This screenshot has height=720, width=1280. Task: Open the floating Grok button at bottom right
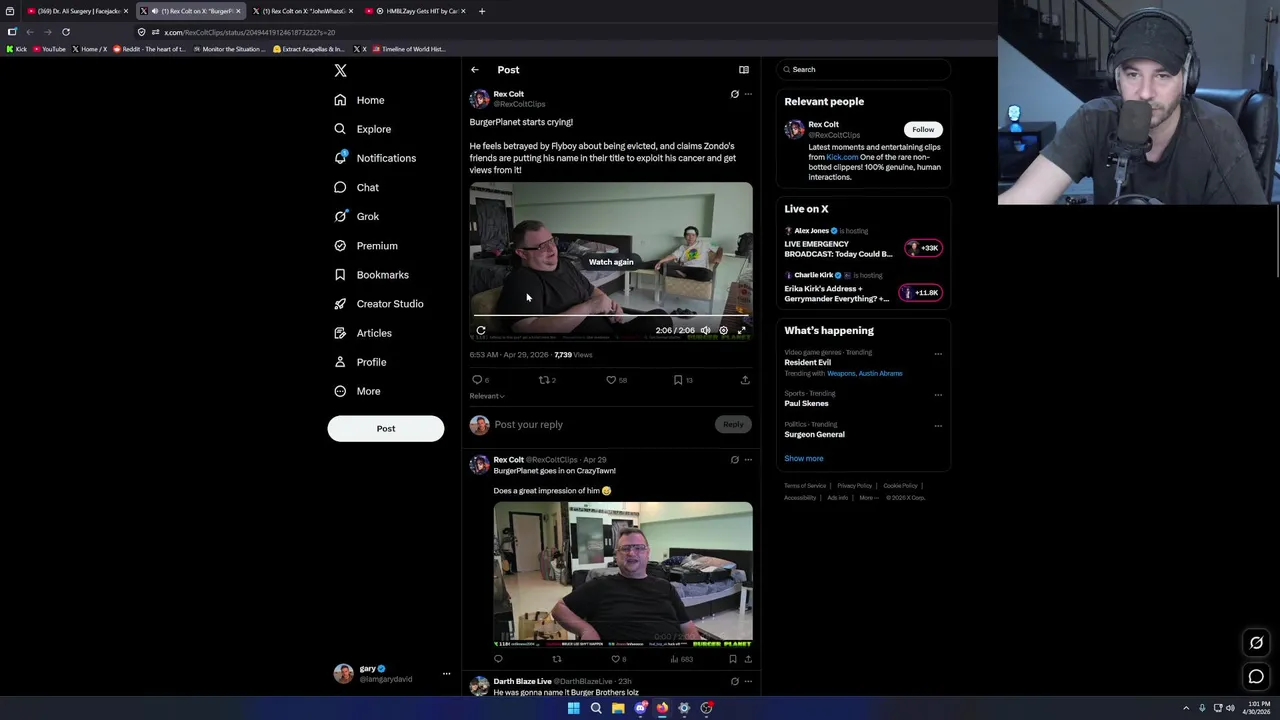click(x=1256, y=643)
